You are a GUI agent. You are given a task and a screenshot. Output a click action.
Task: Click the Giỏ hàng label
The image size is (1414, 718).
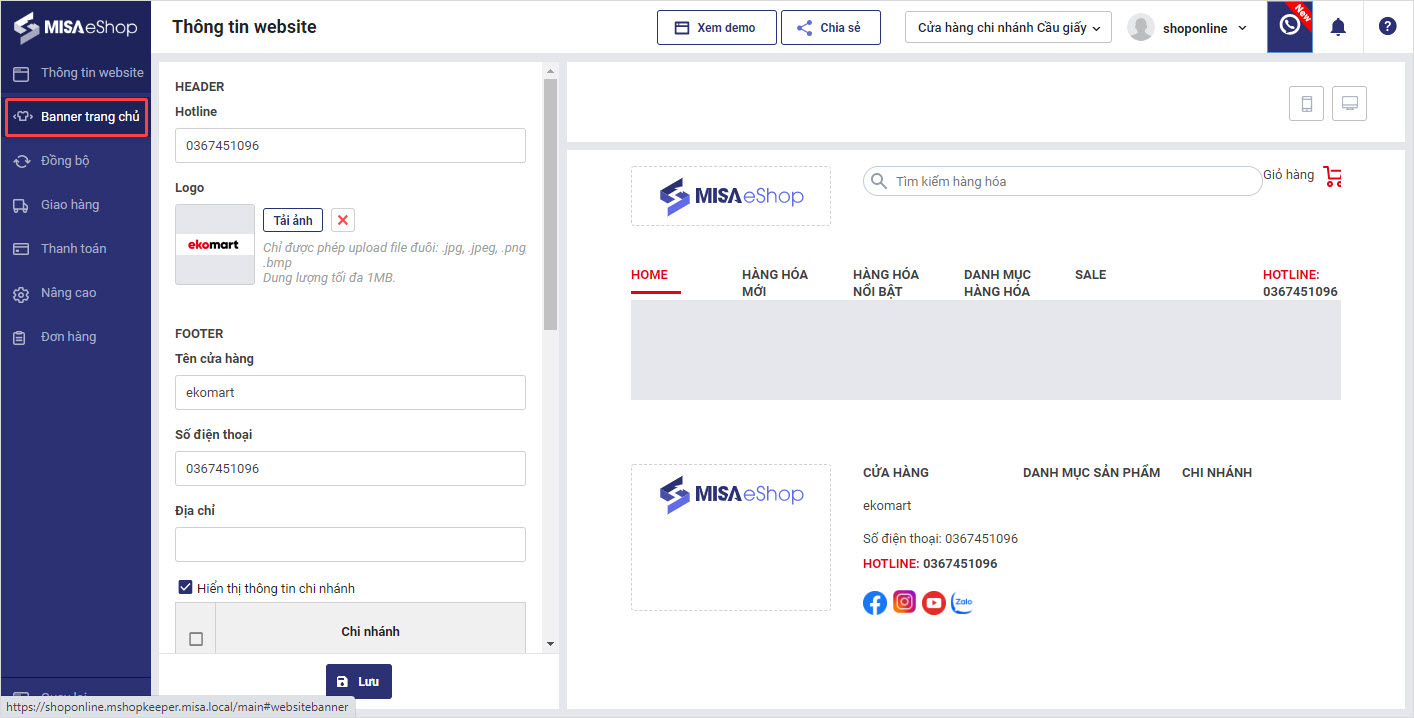pyautogui.click(x=1288, y=175)
